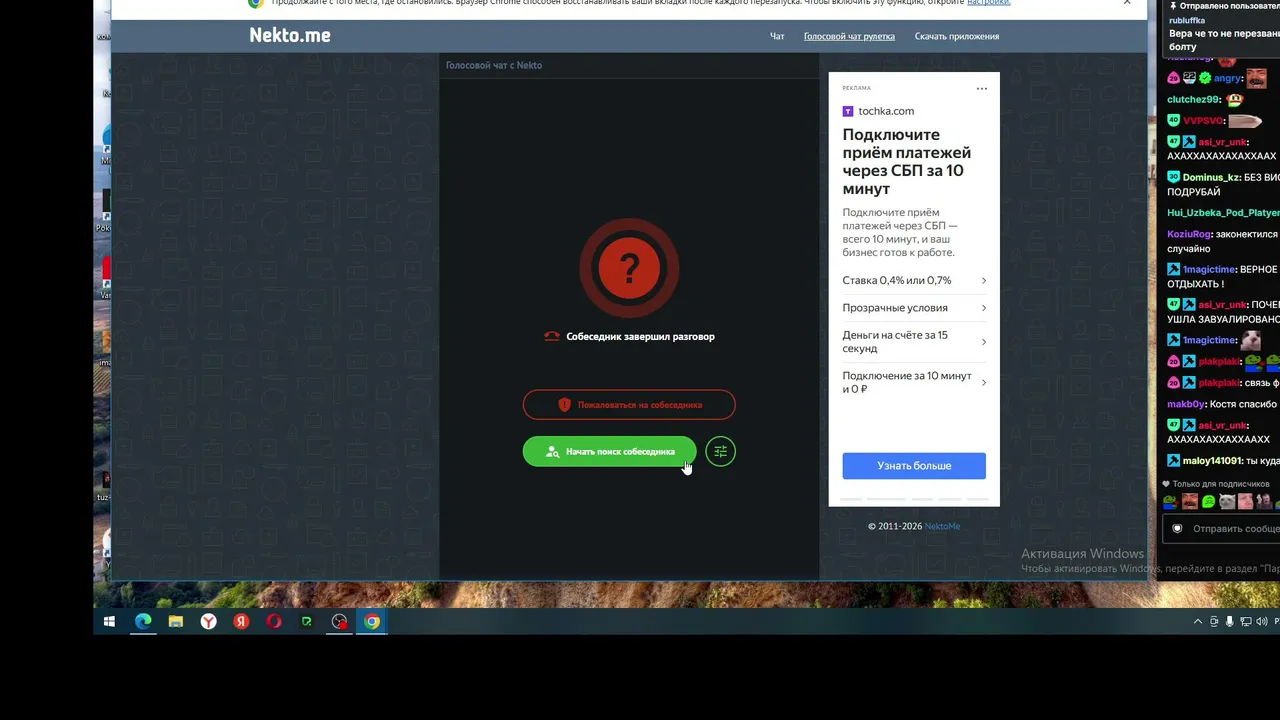Screen dimensions: 1280x720
Task: Click the Dominus_kz username in chat
Action: click(x=1211, y=178)
